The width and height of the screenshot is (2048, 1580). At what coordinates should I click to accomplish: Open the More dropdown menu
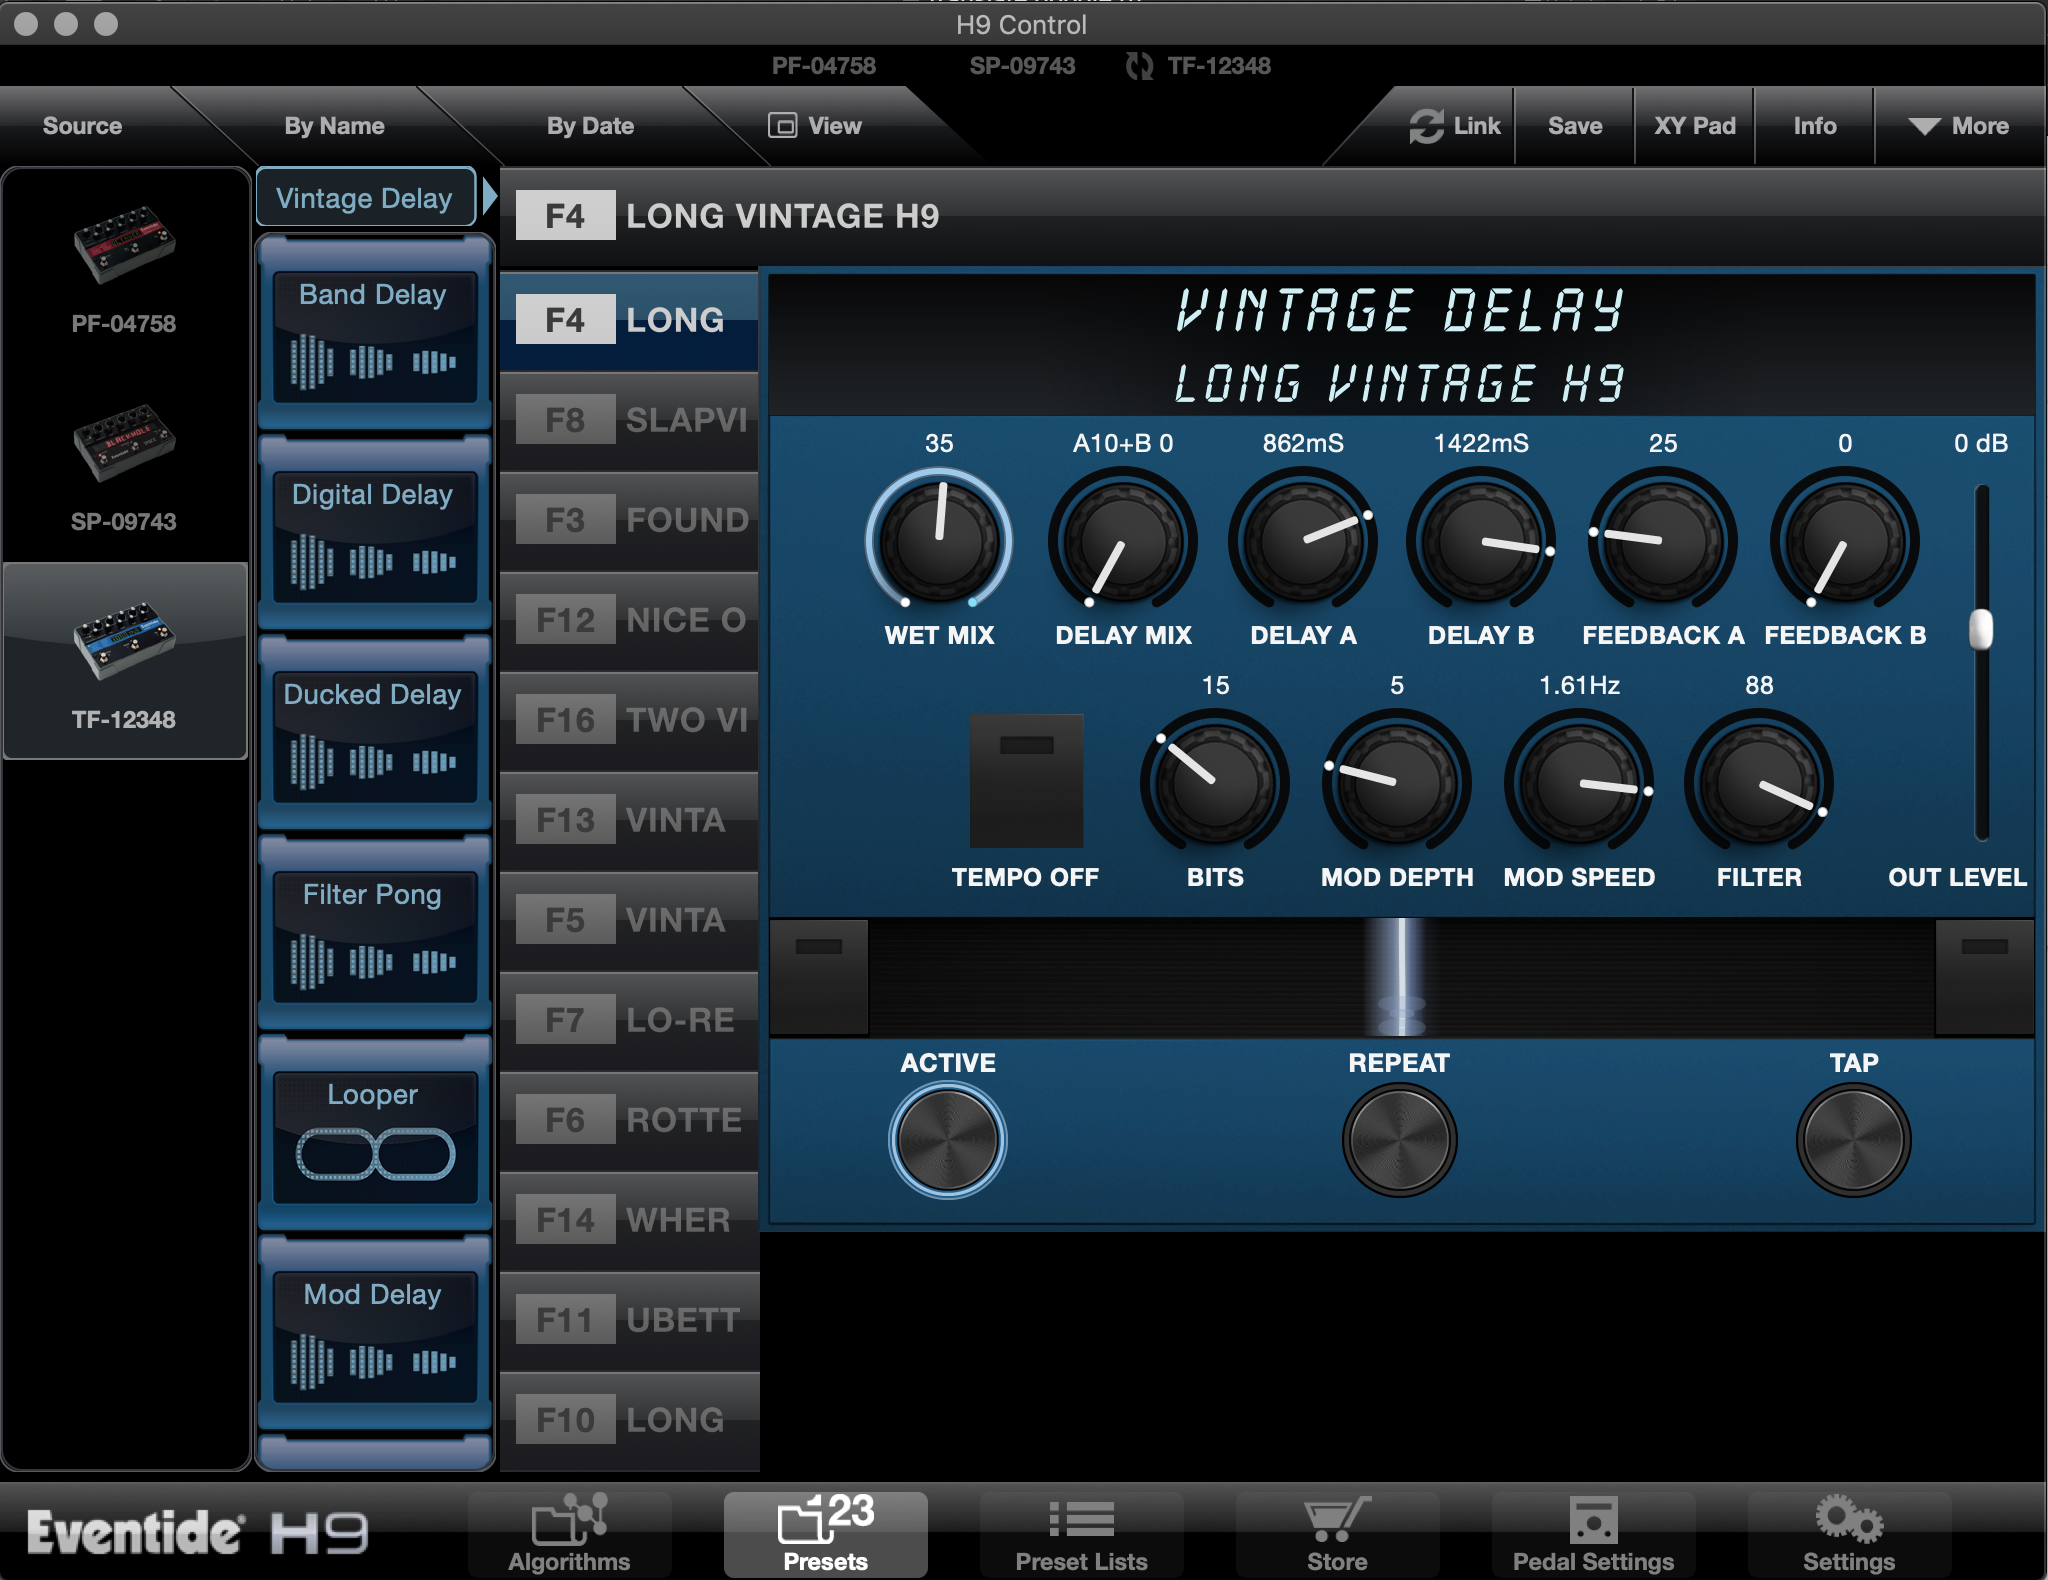pyautogui.click(x=1958, y=126)
